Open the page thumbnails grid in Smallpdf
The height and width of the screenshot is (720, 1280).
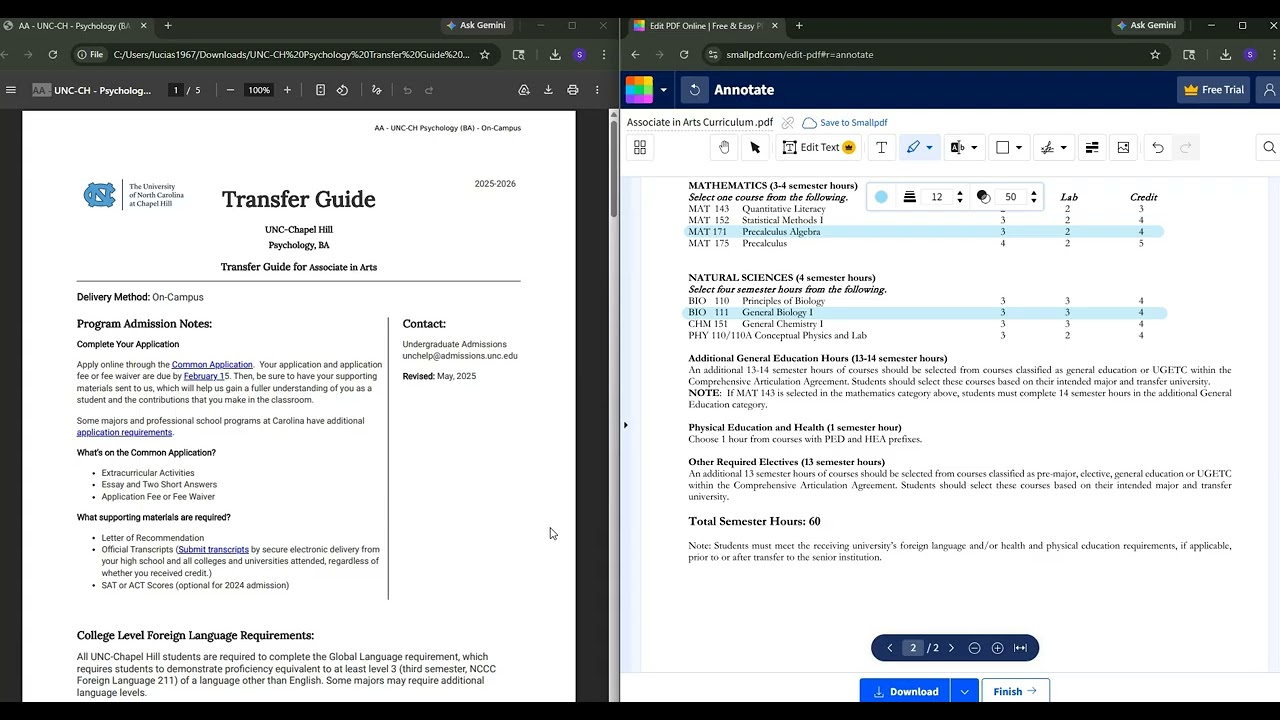(x=640, y=147)
